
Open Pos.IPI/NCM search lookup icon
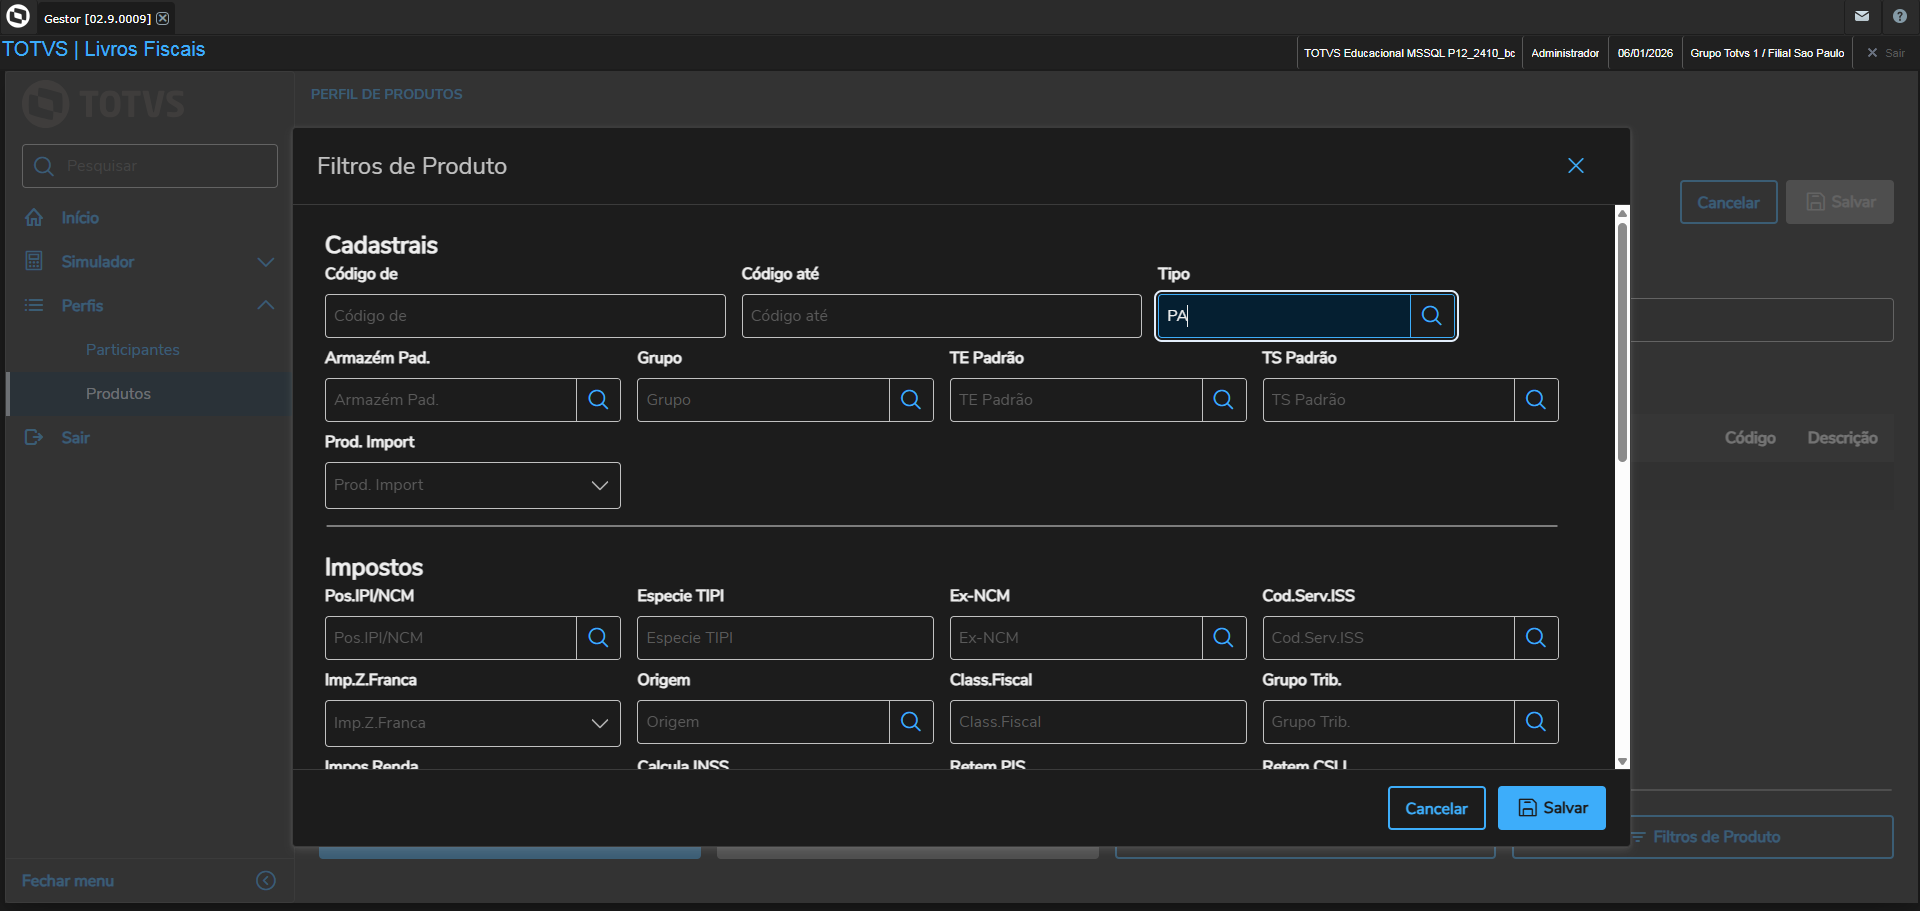click(x=598, y=638)
